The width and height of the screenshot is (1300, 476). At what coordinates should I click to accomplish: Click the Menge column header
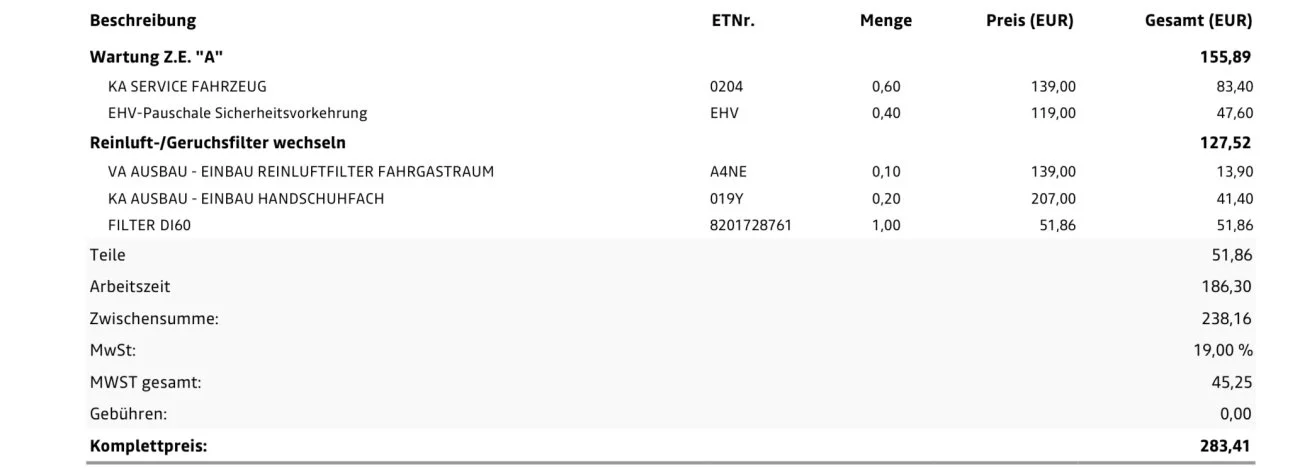click(885, 20)
